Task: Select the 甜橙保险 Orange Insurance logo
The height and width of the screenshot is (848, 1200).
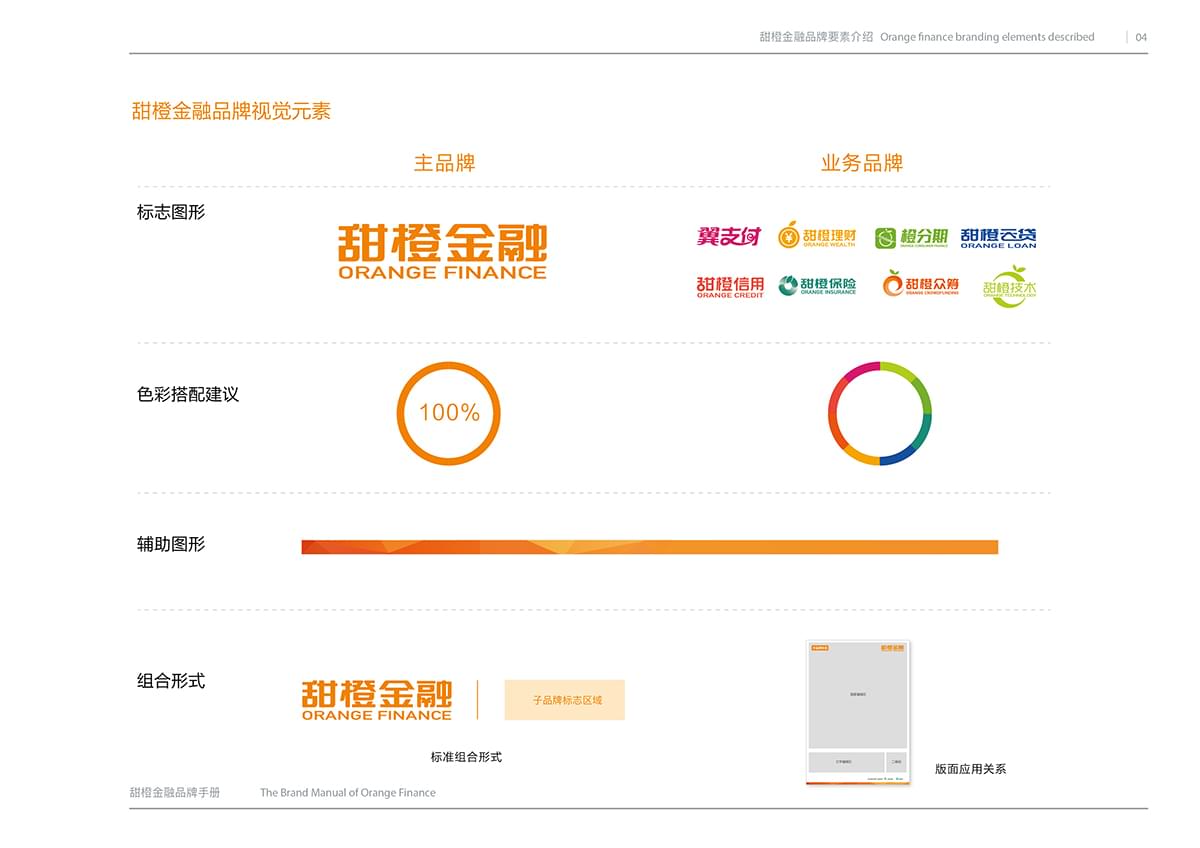Action: pos(818,286)
